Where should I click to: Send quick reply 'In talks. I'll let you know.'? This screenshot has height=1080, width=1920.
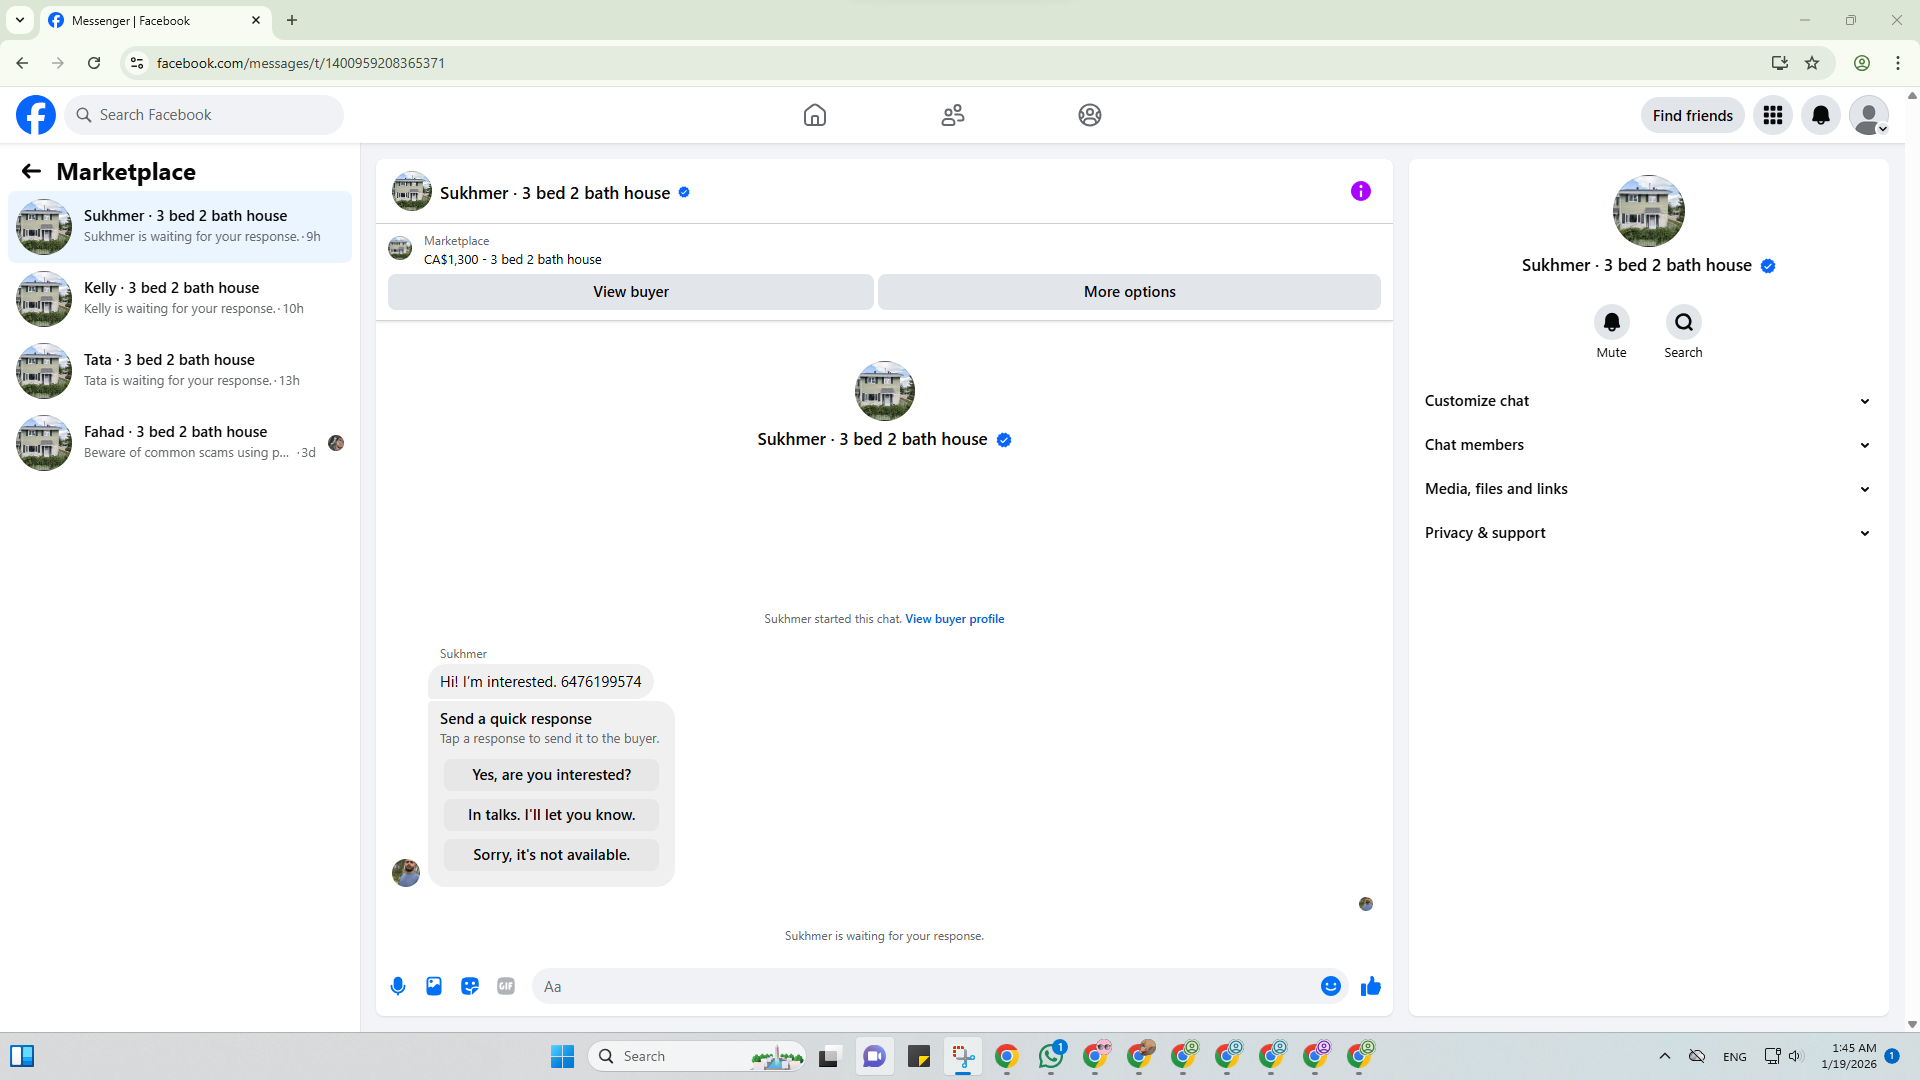coord(552,815)
